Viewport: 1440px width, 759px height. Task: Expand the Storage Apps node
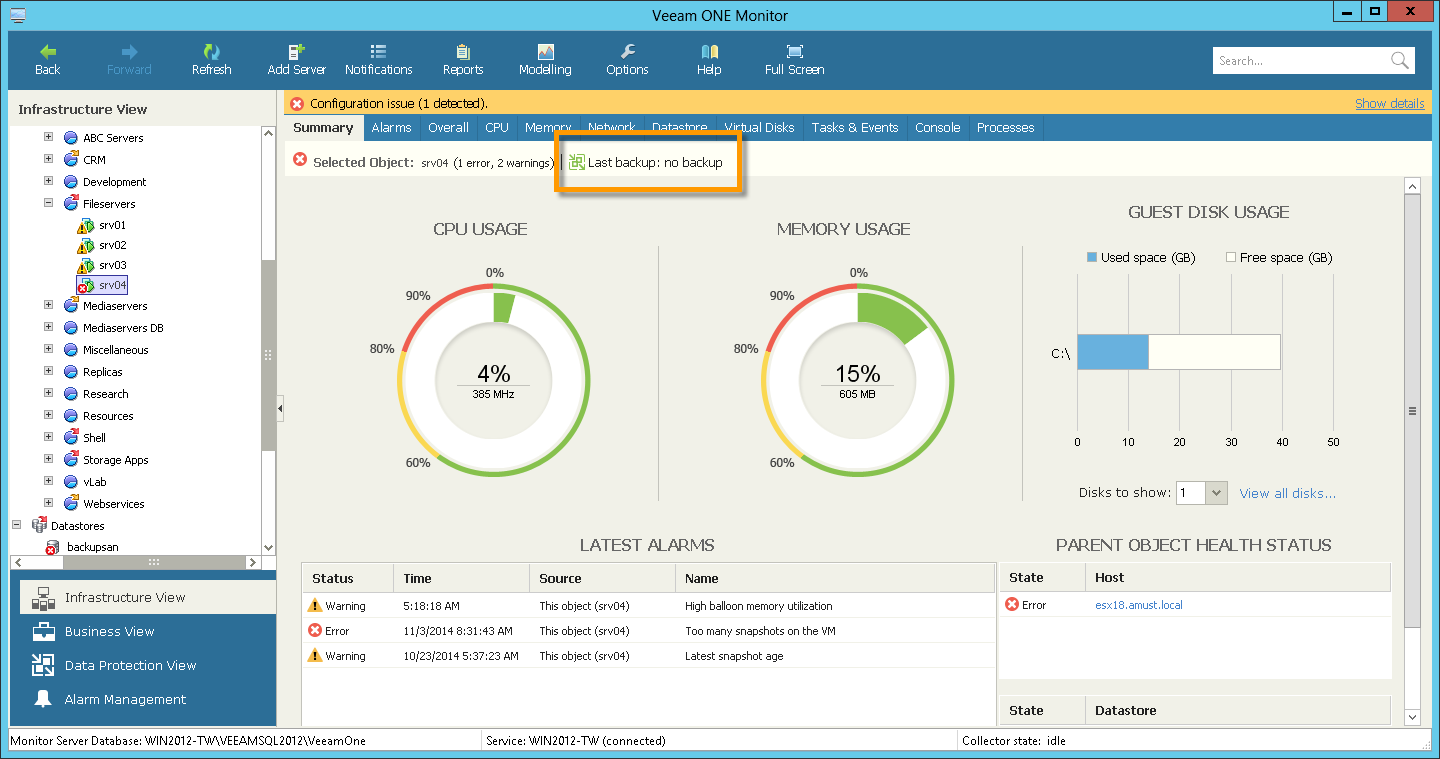(x=47, y=459)
